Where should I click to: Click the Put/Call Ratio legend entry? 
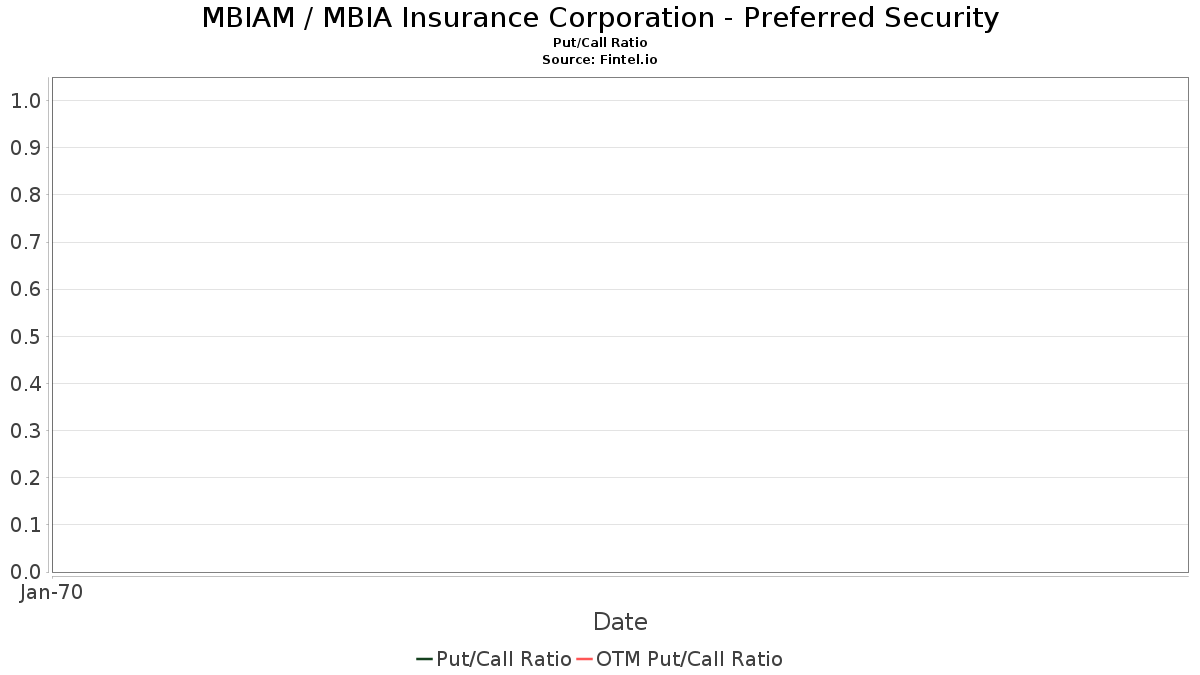coord(494,659)
